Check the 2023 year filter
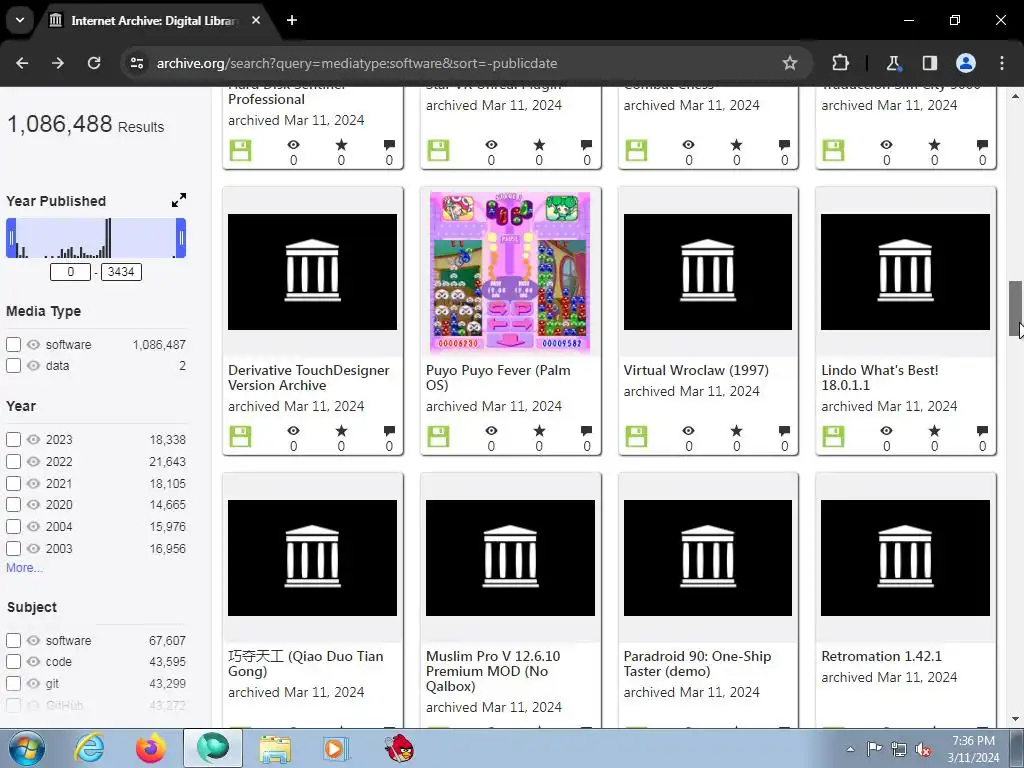This screenshot has width=1024, height=768. (x=13, y=440)
